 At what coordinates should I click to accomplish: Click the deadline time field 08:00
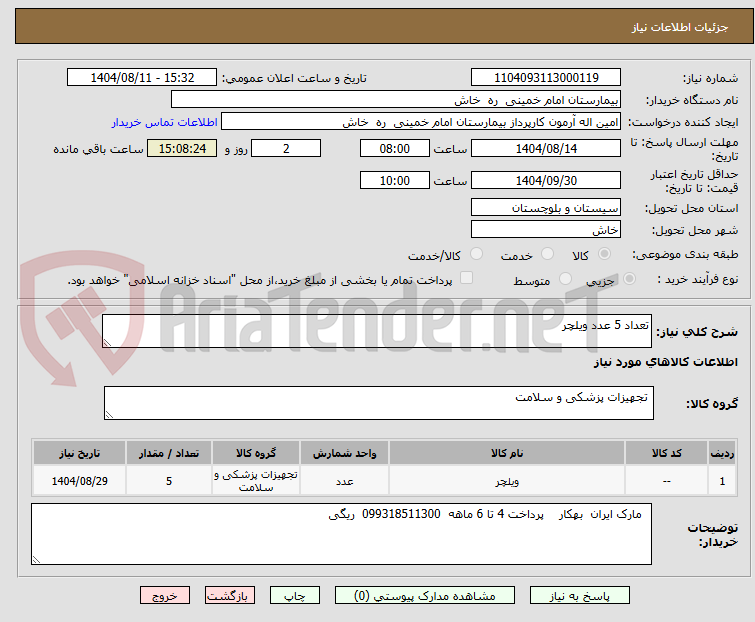(395, 148)
